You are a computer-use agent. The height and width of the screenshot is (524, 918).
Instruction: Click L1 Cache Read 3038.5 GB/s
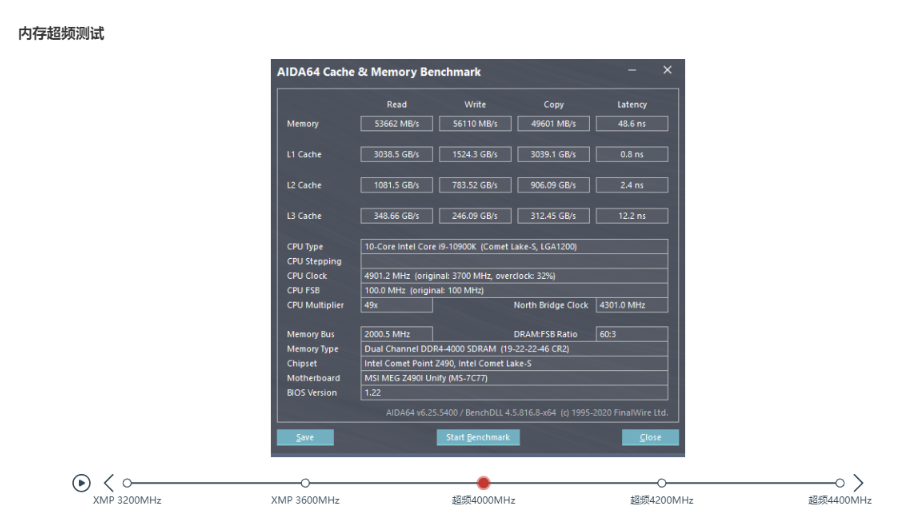point(396,155)
